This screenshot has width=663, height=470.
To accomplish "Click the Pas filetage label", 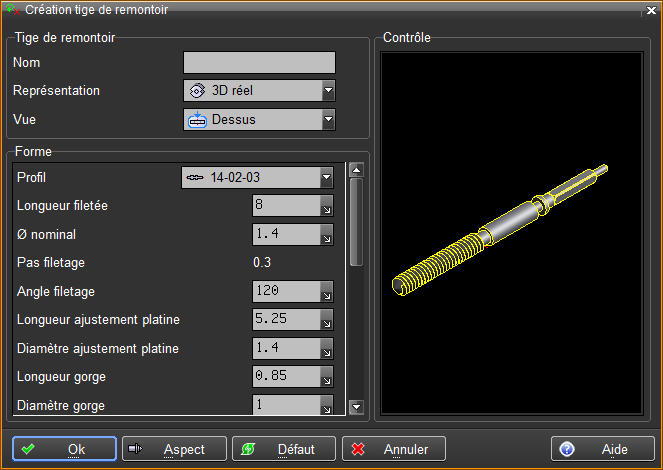I will point(51,263).
